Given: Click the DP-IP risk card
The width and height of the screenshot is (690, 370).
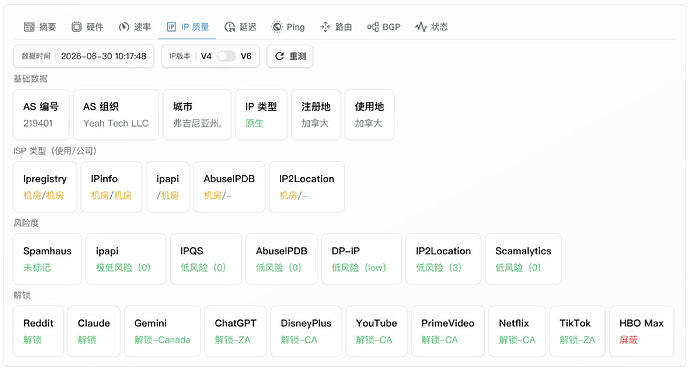Looking at the screenshot, I should click(x=361, y=259).
